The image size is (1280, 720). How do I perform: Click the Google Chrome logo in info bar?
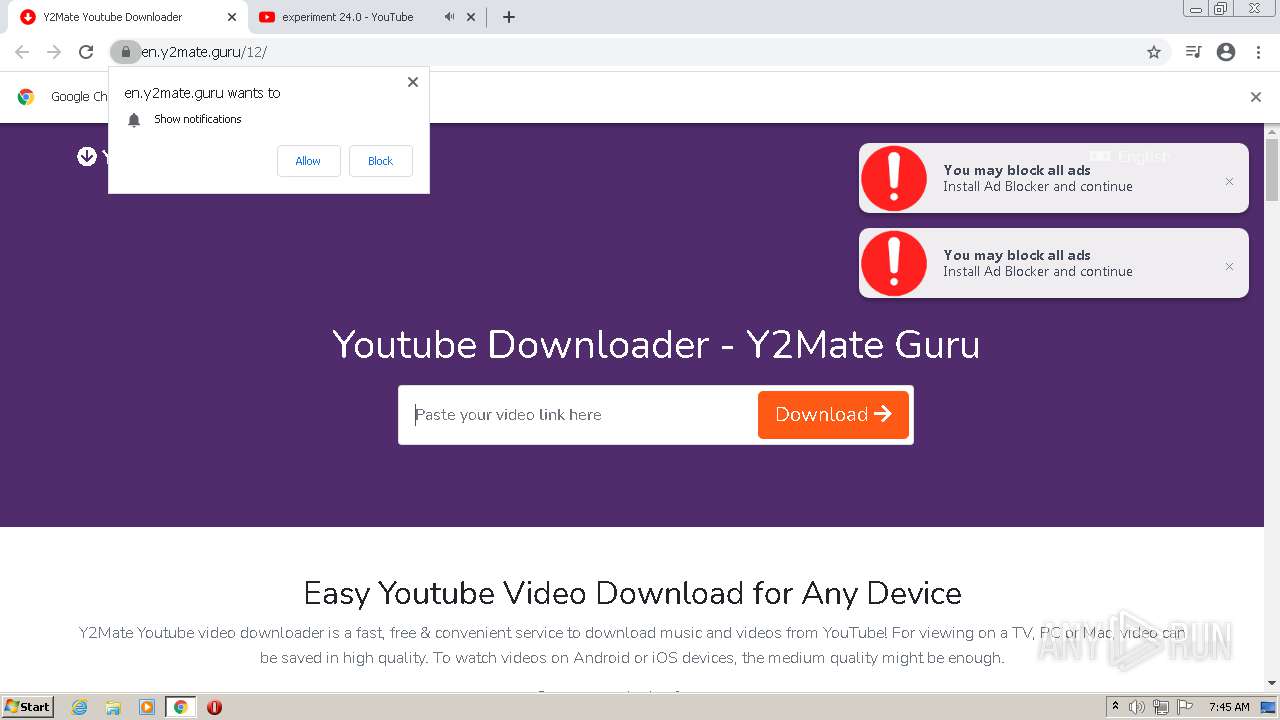tap(26, 97)
